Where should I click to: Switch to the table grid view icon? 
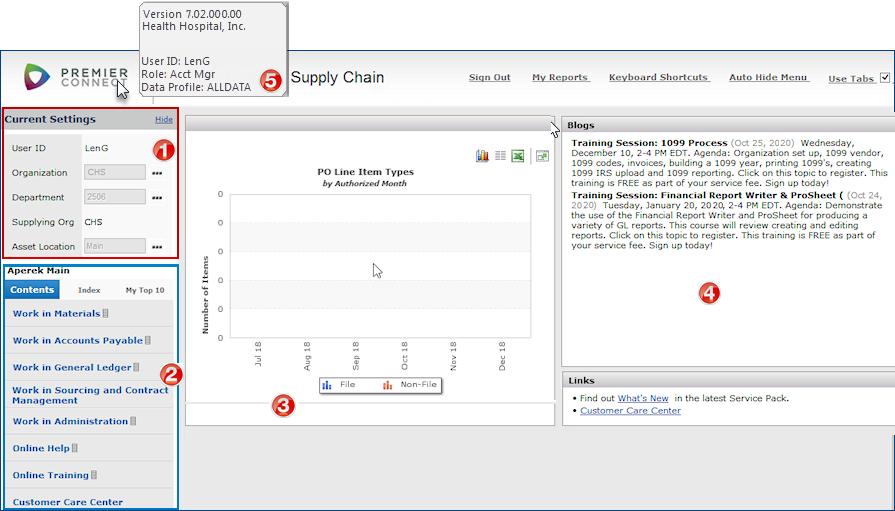(x=500, y=156)
